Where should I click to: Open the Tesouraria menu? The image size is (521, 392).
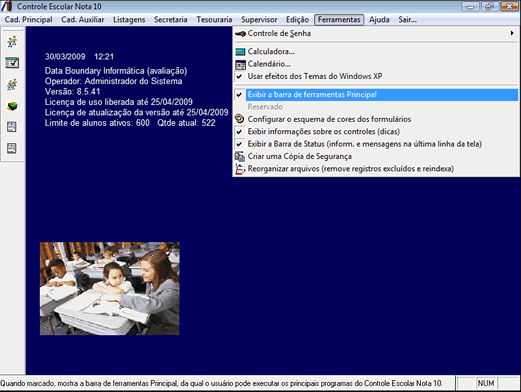(214, 20)
